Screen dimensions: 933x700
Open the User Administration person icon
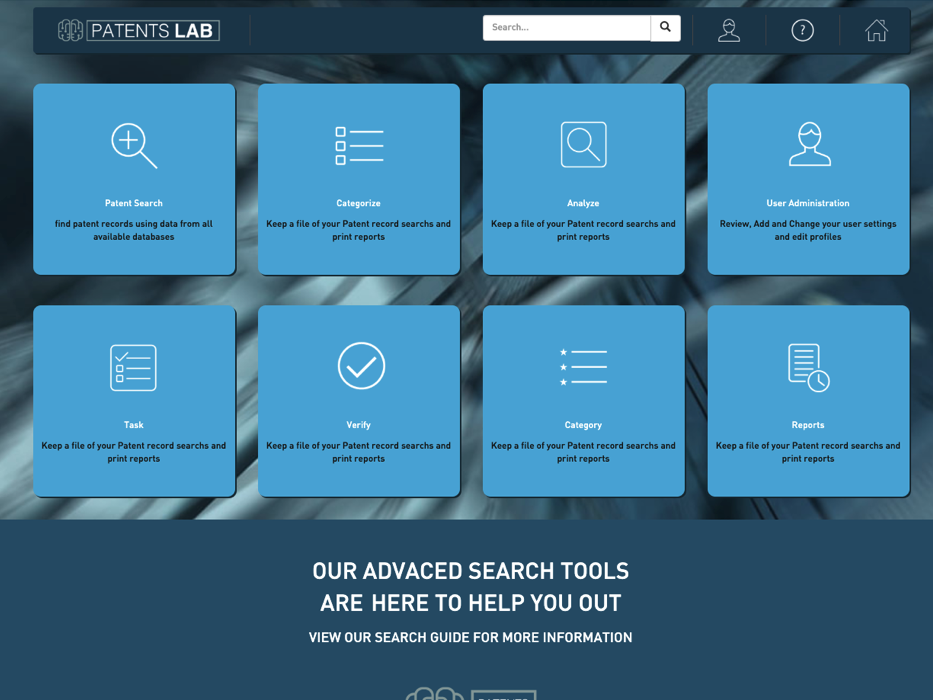[x=810, y=144]
